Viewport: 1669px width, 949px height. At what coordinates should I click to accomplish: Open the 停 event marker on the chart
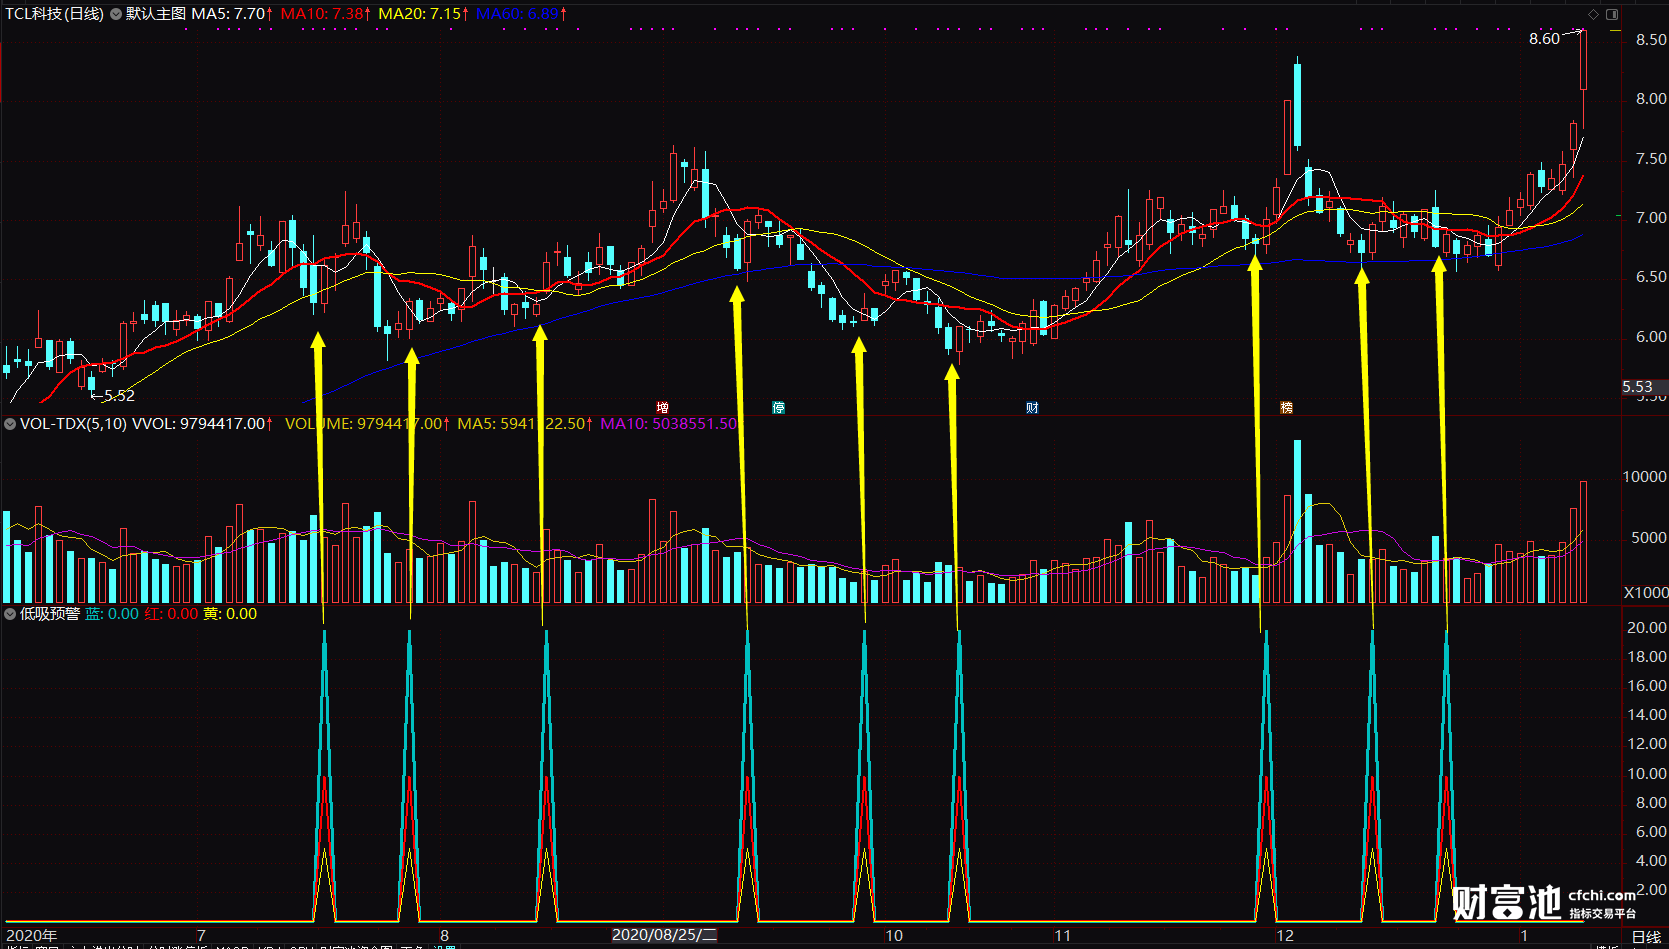(779, 407)
